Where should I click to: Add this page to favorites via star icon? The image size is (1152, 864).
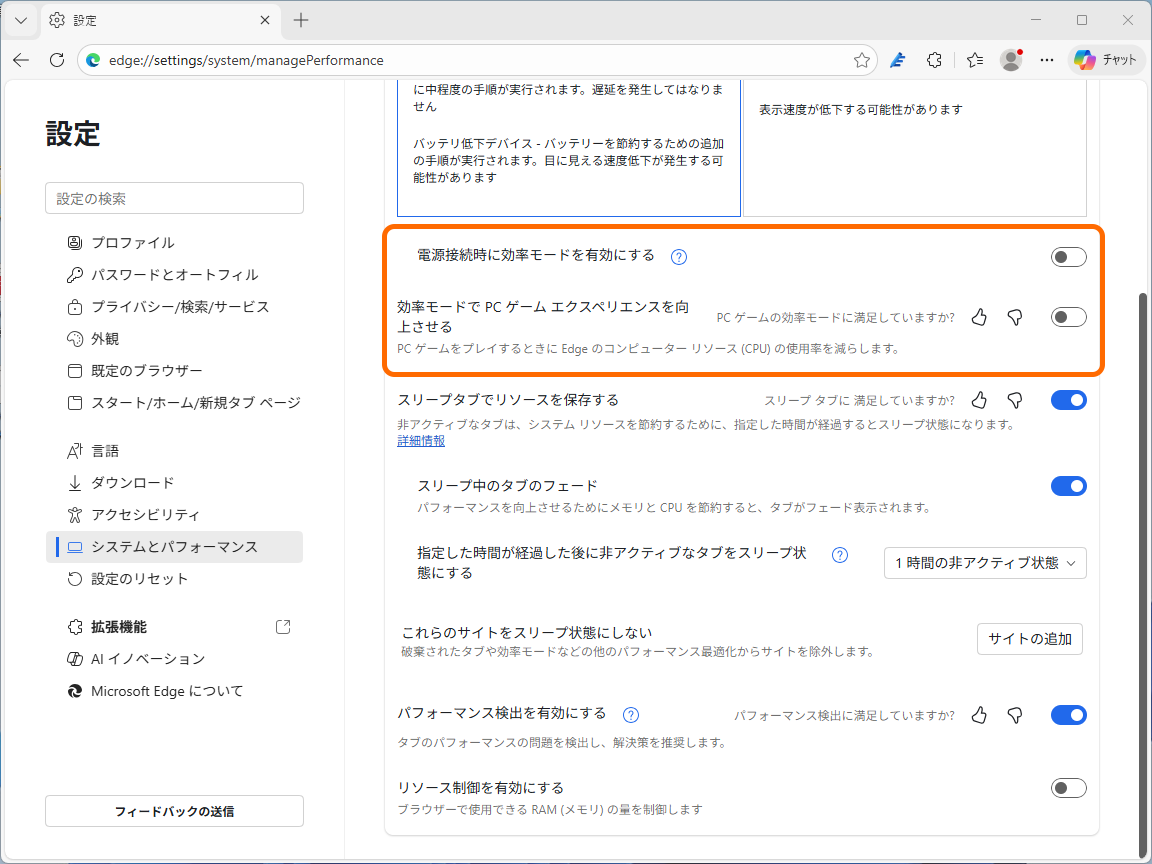click(861, 60)
